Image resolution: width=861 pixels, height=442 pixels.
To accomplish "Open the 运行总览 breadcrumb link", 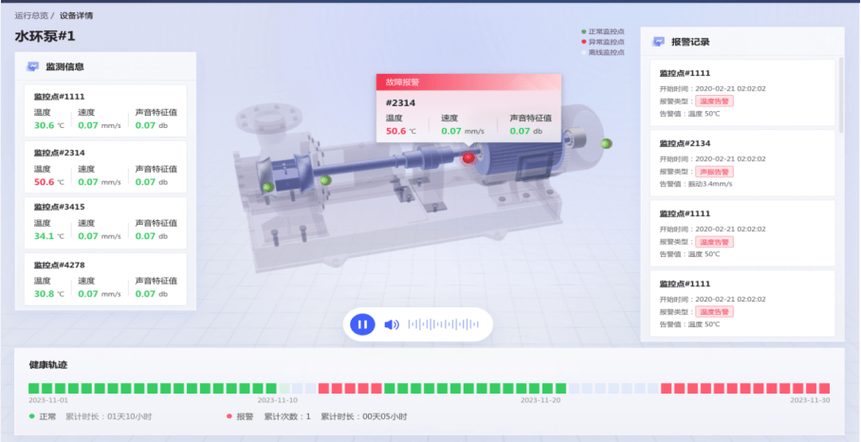I will tap(31, 15).
